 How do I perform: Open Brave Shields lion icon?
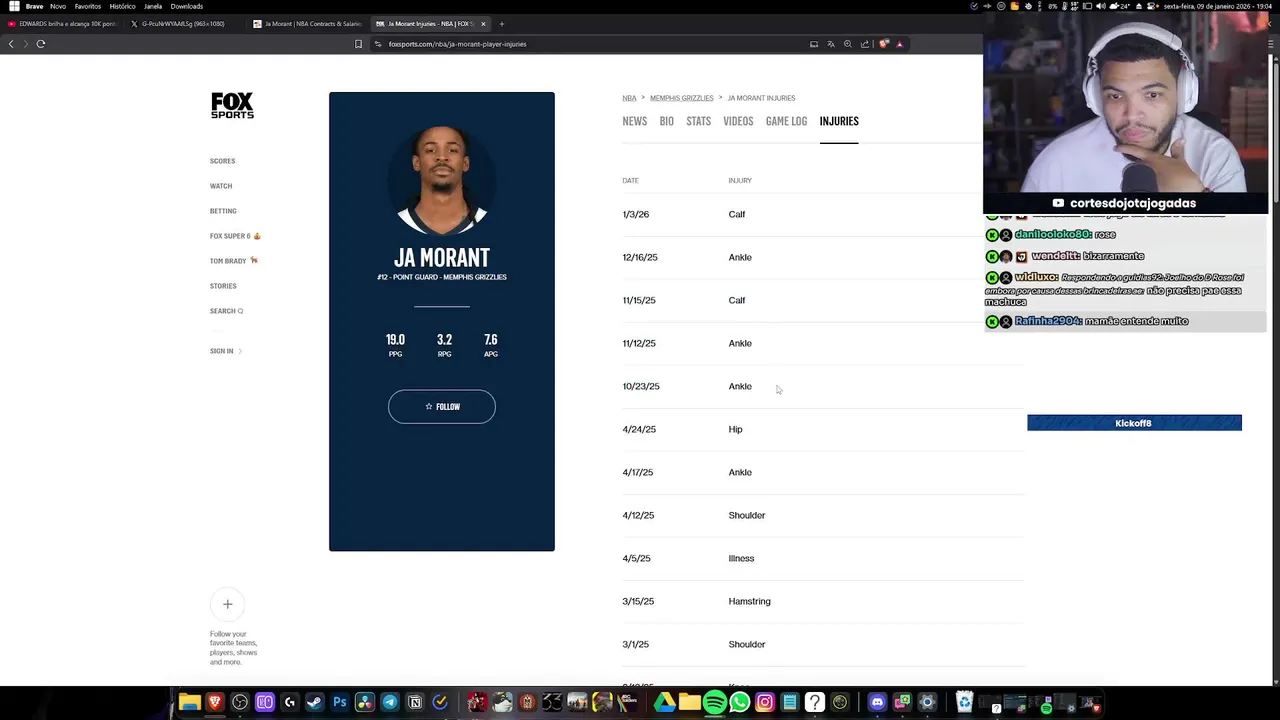click(x=884, y=44)
